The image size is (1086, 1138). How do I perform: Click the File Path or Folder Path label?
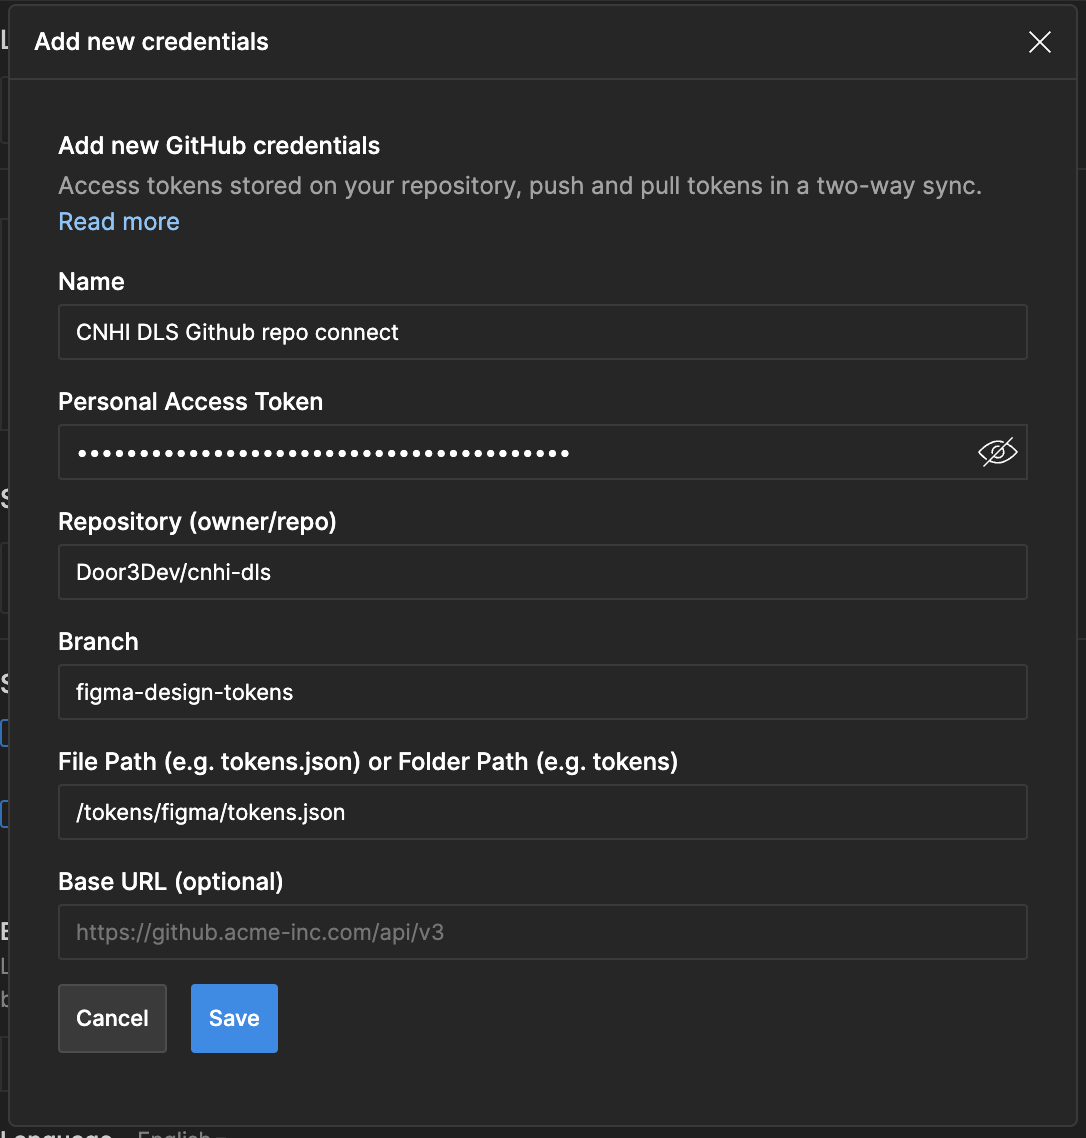coord(368,761)
